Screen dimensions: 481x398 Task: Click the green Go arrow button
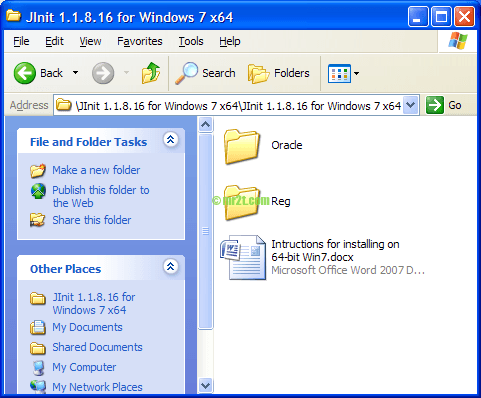pyautogui.click(x=435, y=105)
